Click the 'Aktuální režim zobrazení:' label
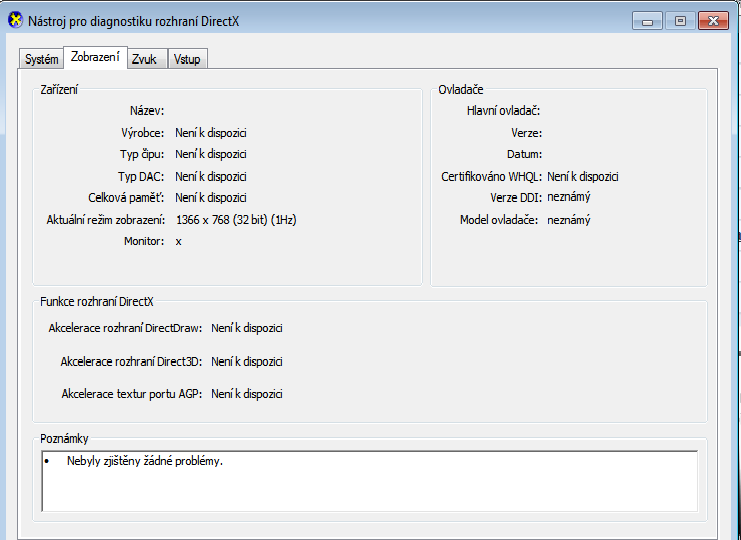This screenshot has height=540, width=741. (x=105, y=220)
